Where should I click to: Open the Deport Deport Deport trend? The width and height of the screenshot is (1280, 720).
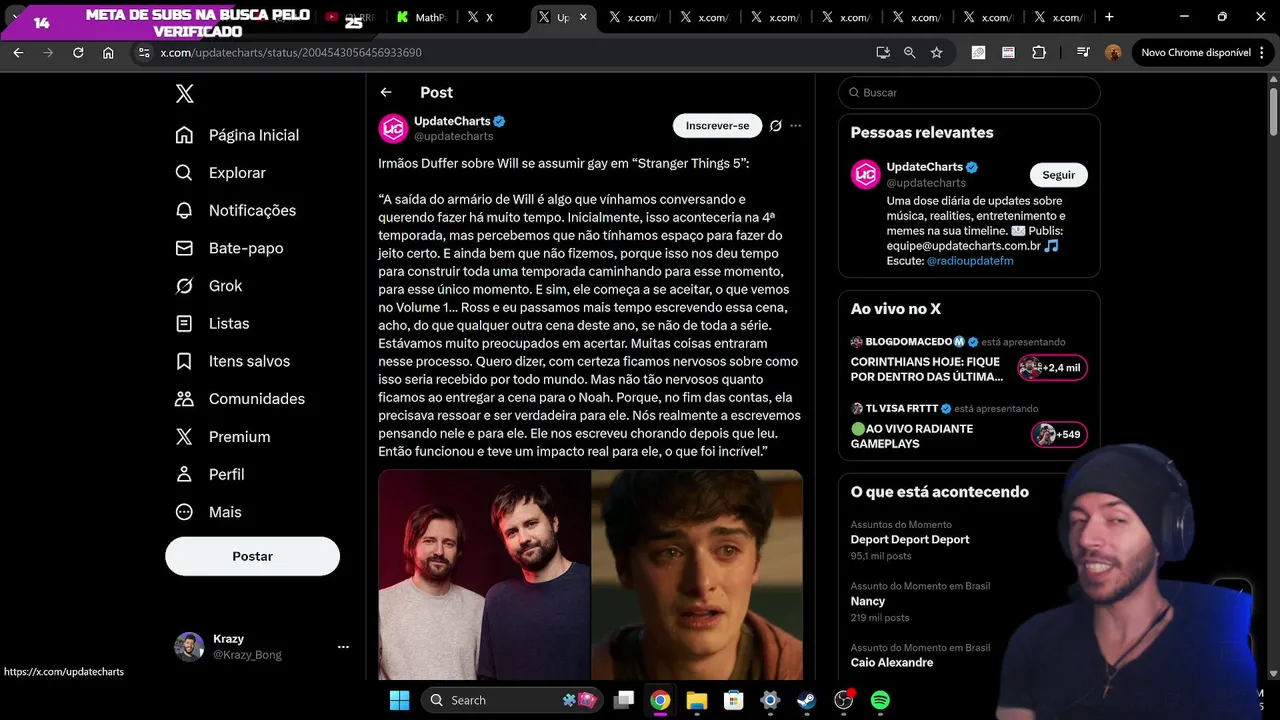pos(910,540)
